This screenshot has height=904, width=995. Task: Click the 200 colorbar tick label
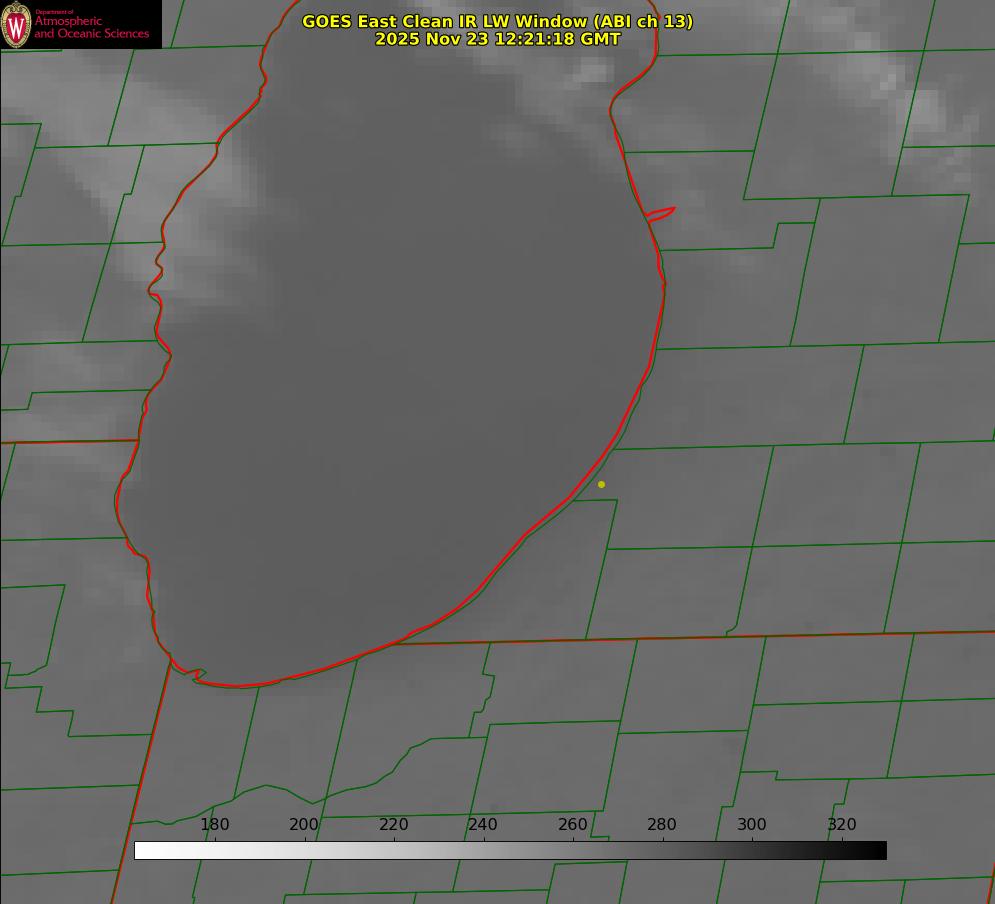pos(304,825)
